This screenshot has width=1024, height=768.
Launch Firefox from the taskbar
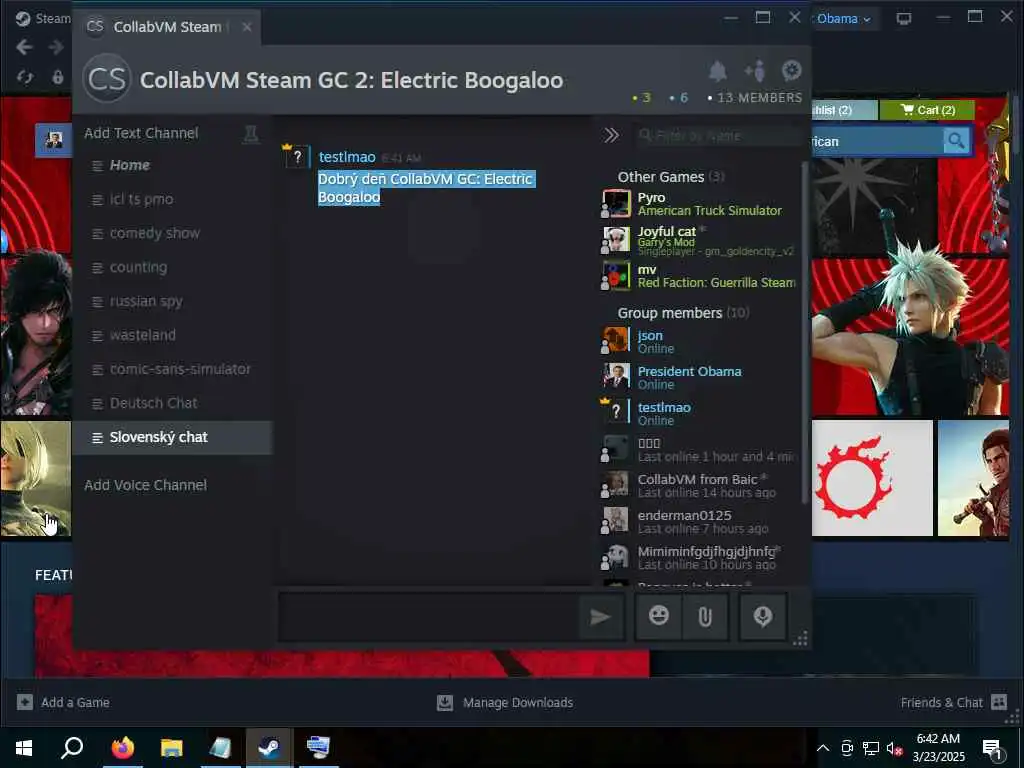122,748
